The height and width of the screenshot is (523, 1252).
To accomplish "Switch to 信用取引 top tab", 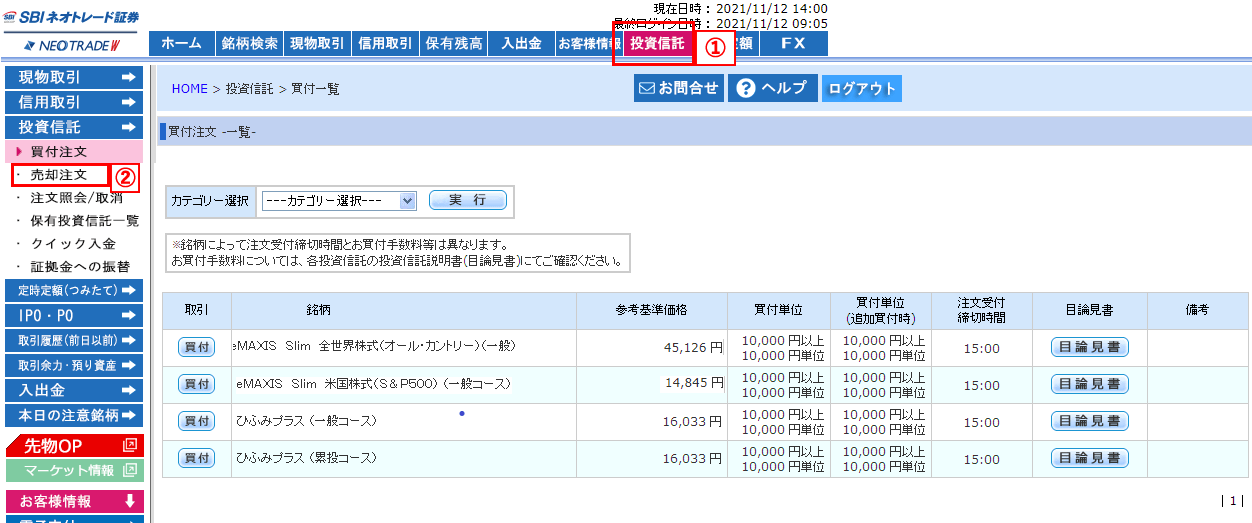I will (x=385, y=44).
